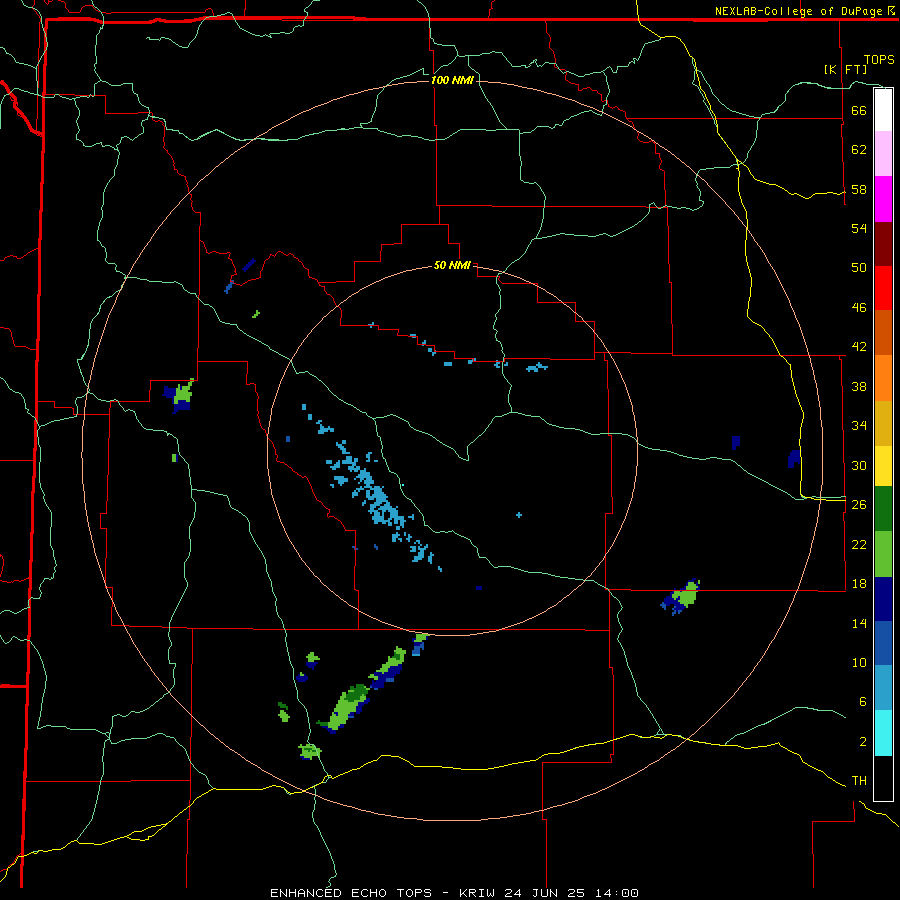
Task: Click the legend tick label 30
Action: coord(859,465)
